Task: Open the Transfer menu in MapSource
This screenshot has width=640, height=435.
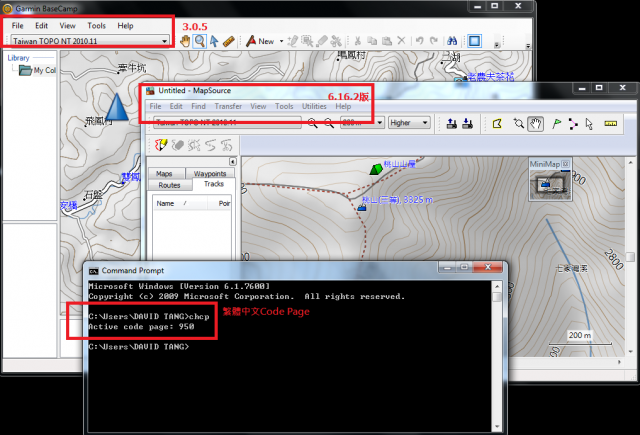Action: tap(228, 106)
